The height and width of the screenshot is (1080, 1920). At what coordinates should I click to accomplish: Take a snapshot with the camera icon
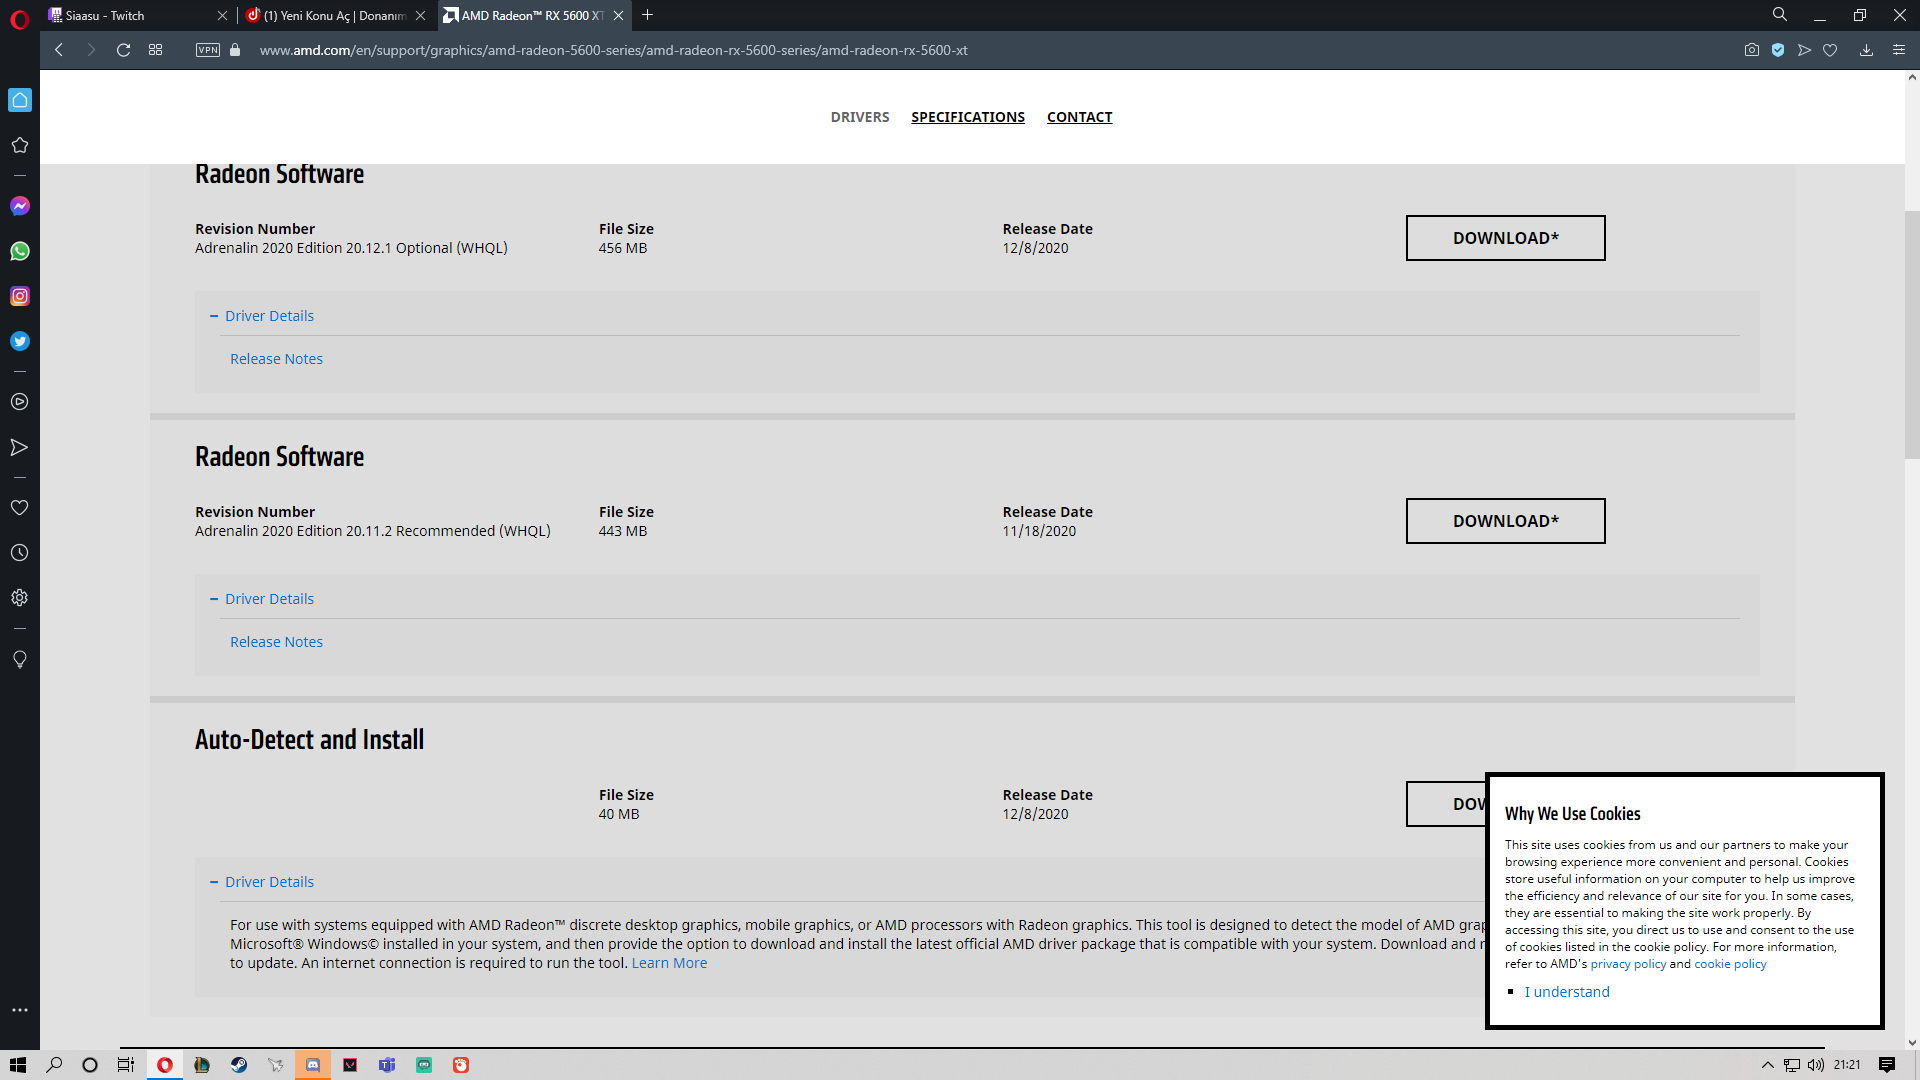coord(1751,50)
